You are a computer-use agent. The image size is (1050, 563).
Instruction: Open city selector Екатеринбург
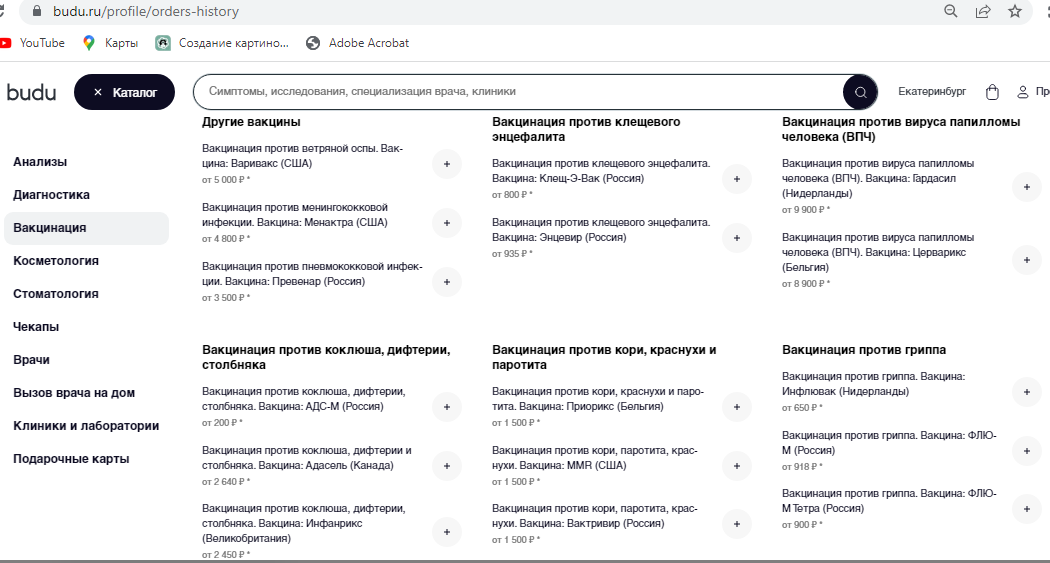(x=932, y=92)
